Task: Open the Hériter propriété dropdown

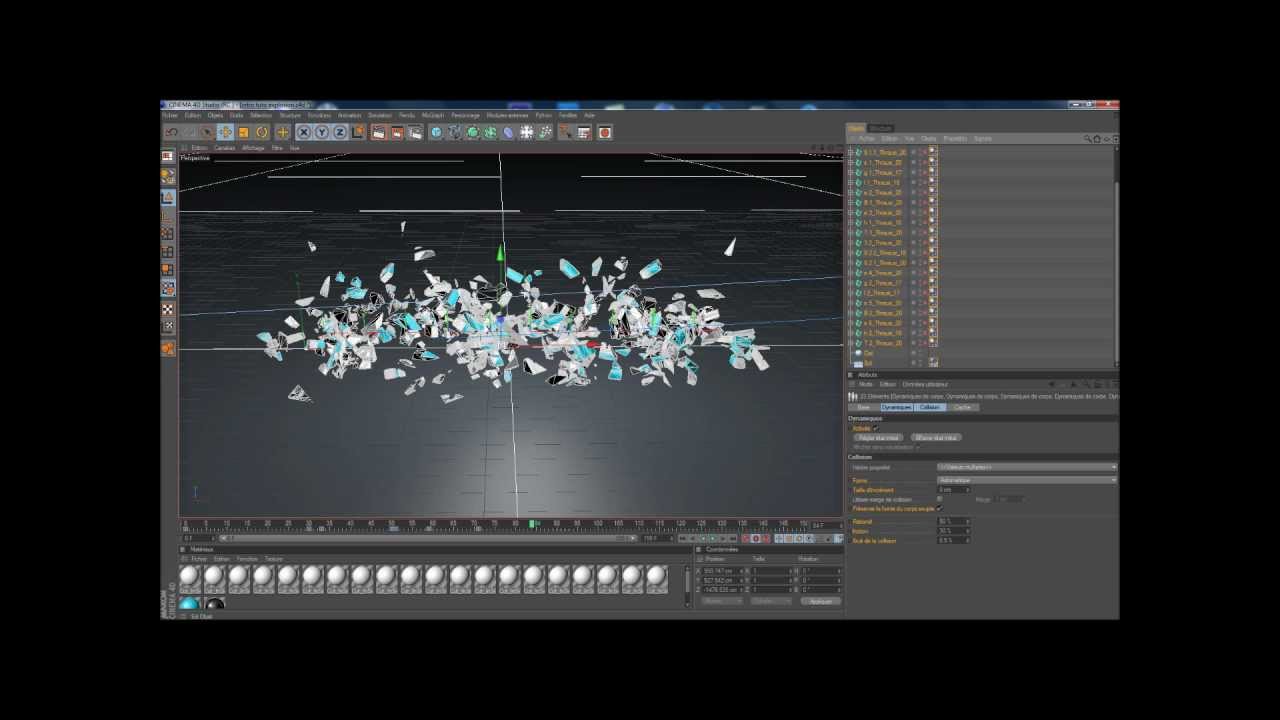Action: (x=1027, y=467)
